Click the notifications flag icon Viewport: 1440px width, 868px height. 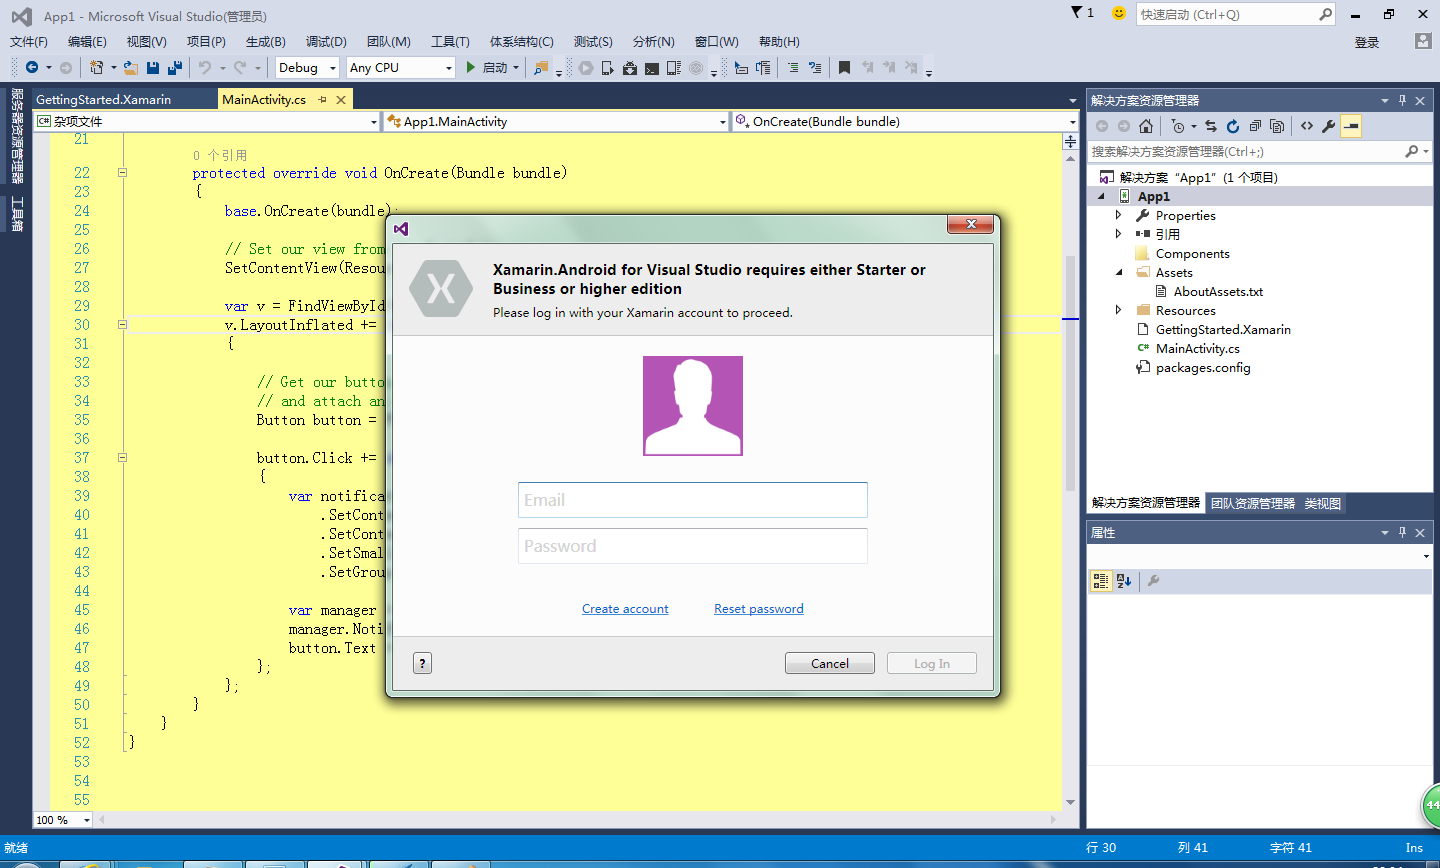click(x=1077, y=13)
